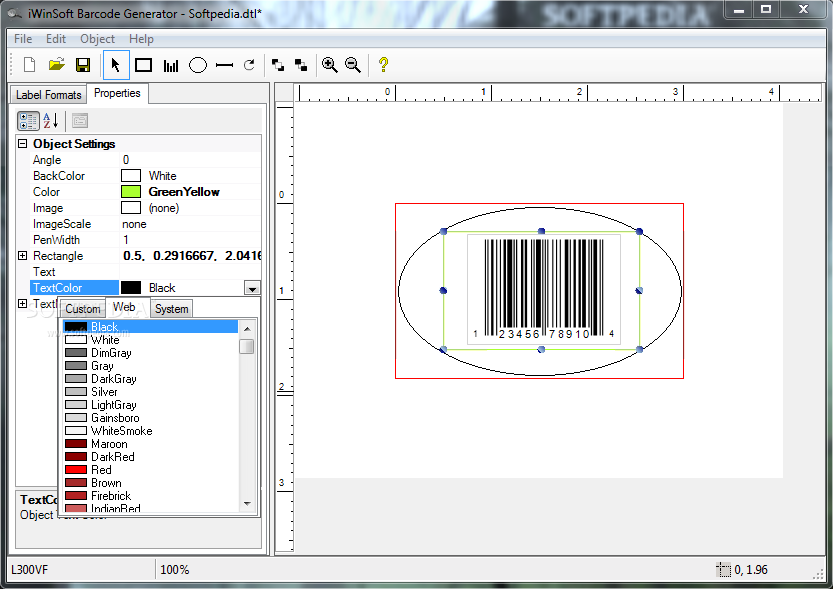Click the left-middle selection handle
The height and width of the screenshot is (589, 833).
(443, 291)
